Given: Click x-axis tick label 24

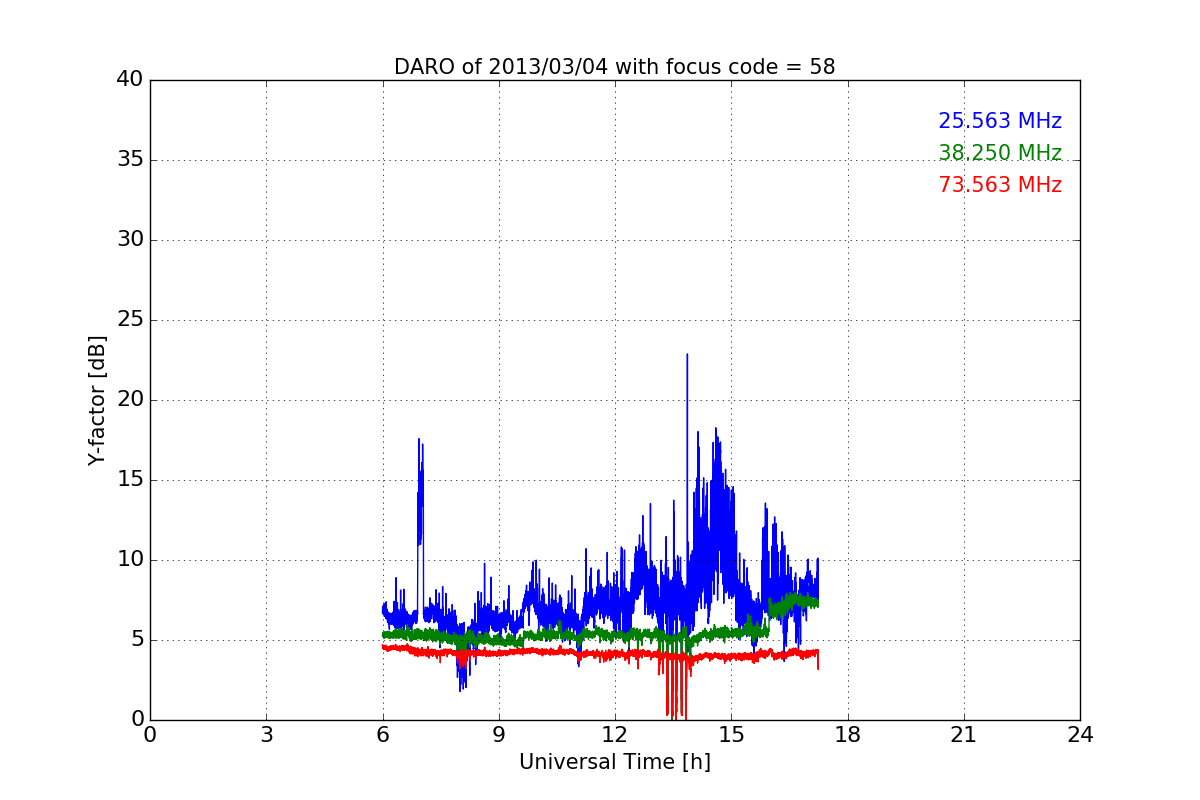Looking at the screenshot, I should (1080, 735).
